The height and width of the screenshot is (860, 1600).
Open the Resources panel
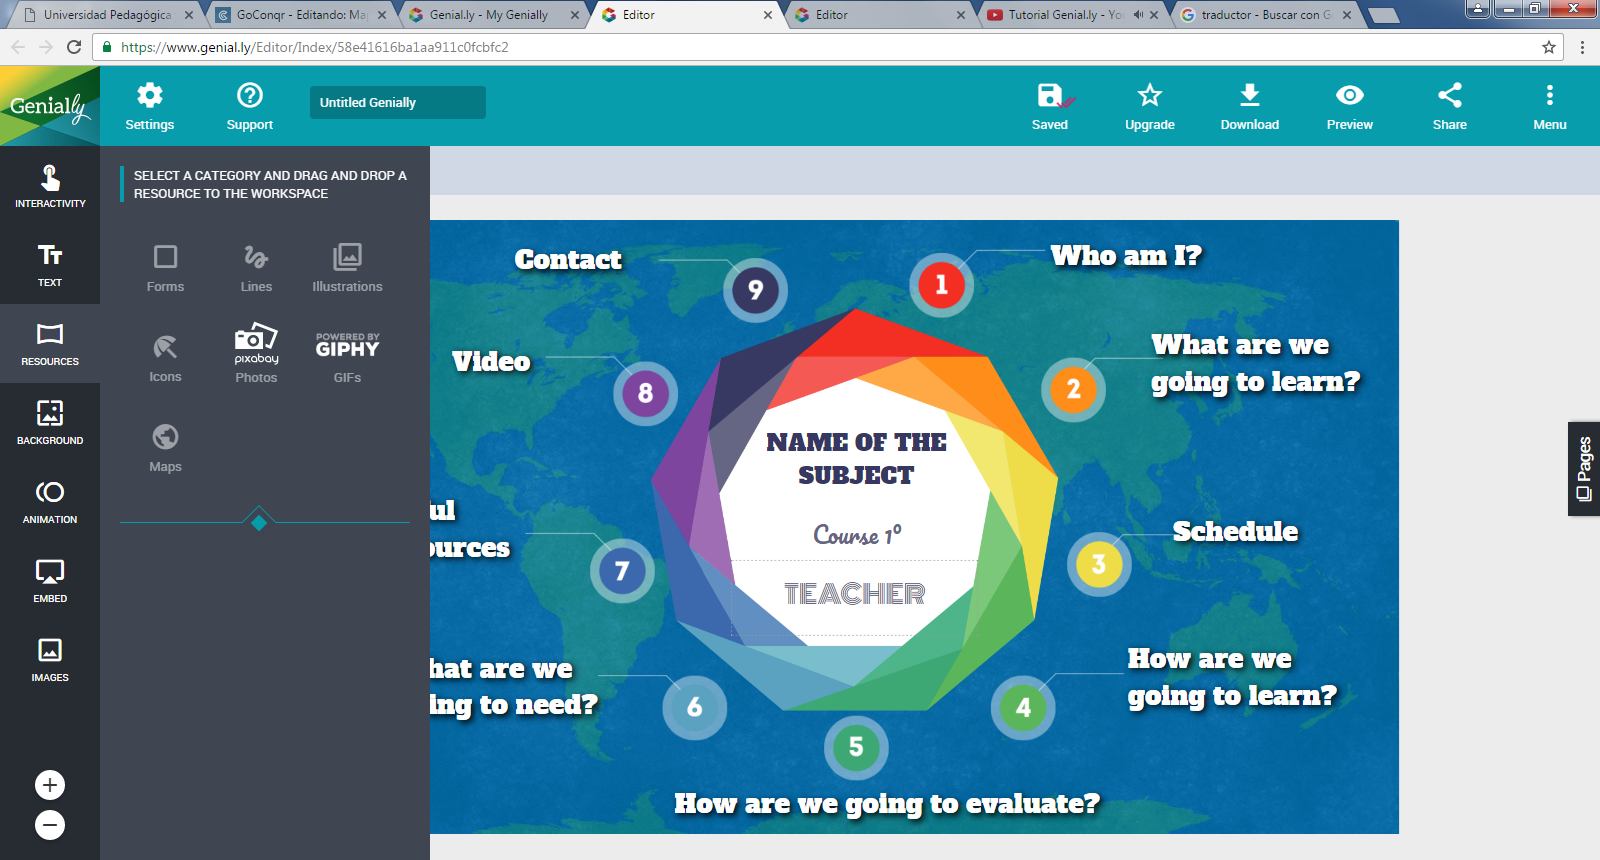coord(50,344)
